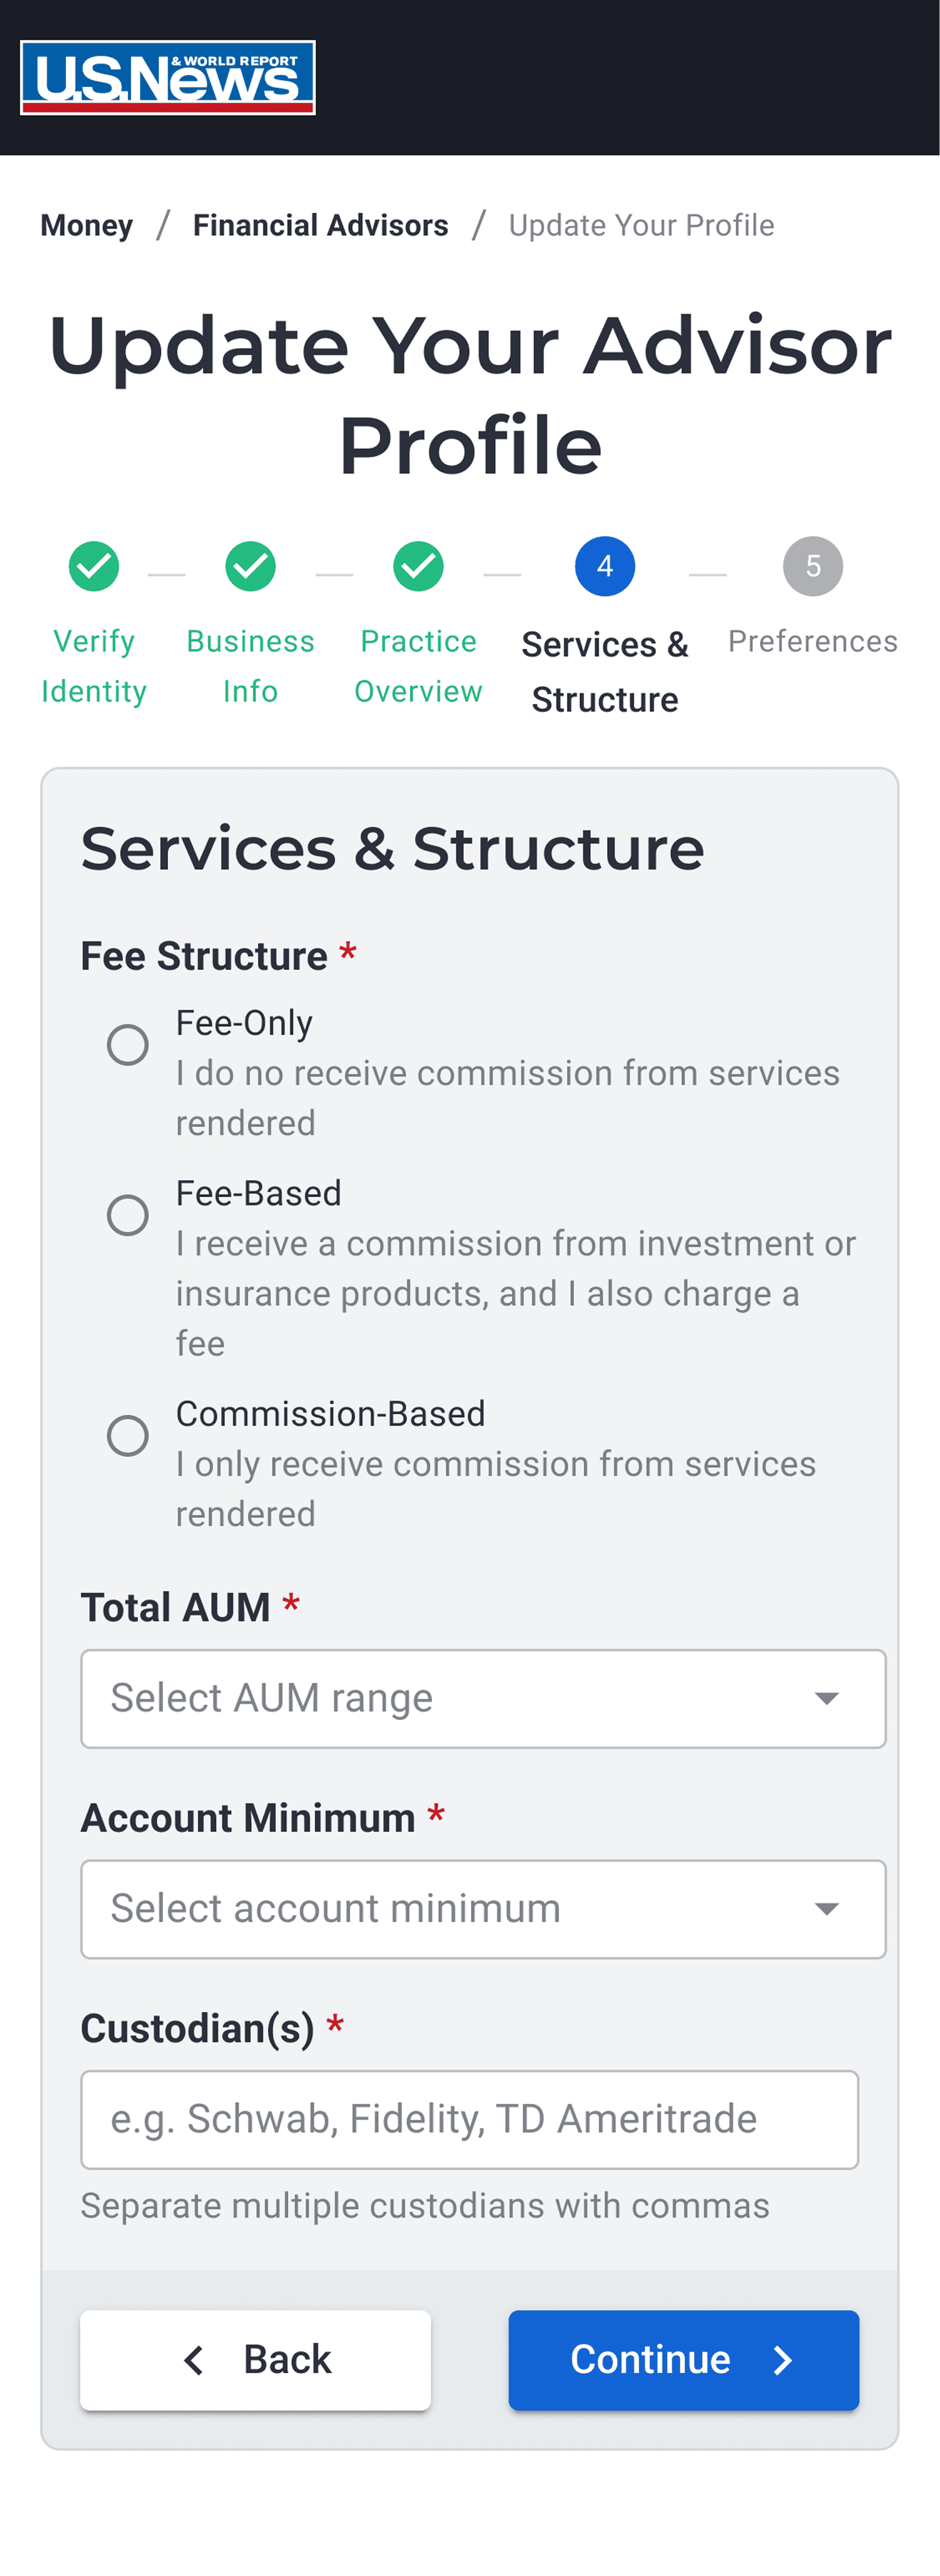Click the step 4 circle icon
Image resolution: width=940 pixels, height=2576 pixels.
[x=605, y=567]
